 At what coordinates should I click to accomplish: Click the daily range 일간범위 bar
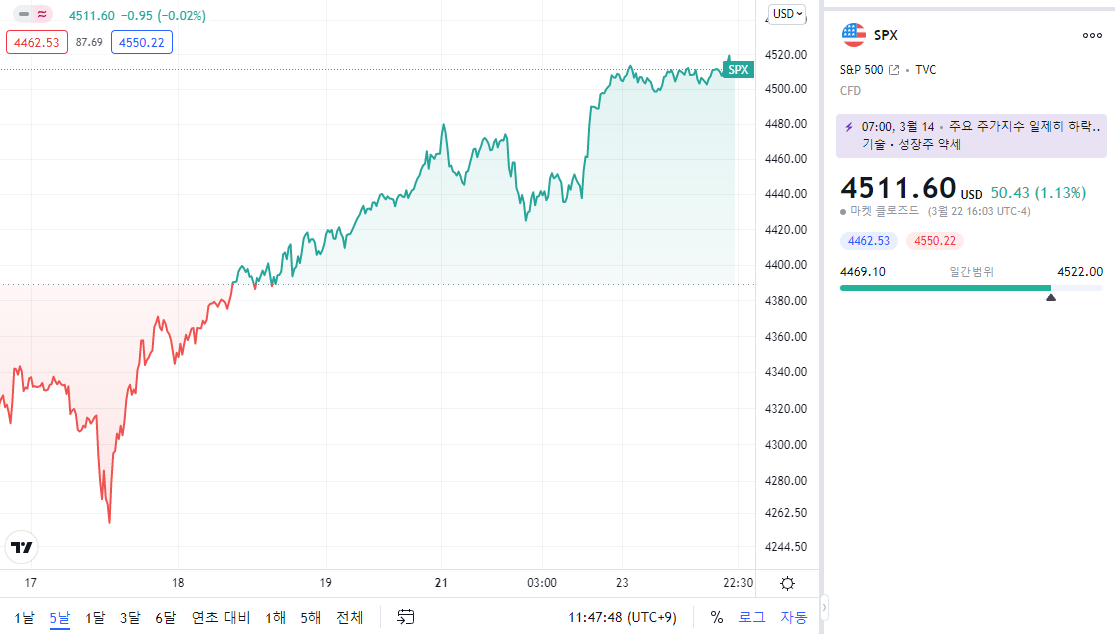(x=971, y=288)
